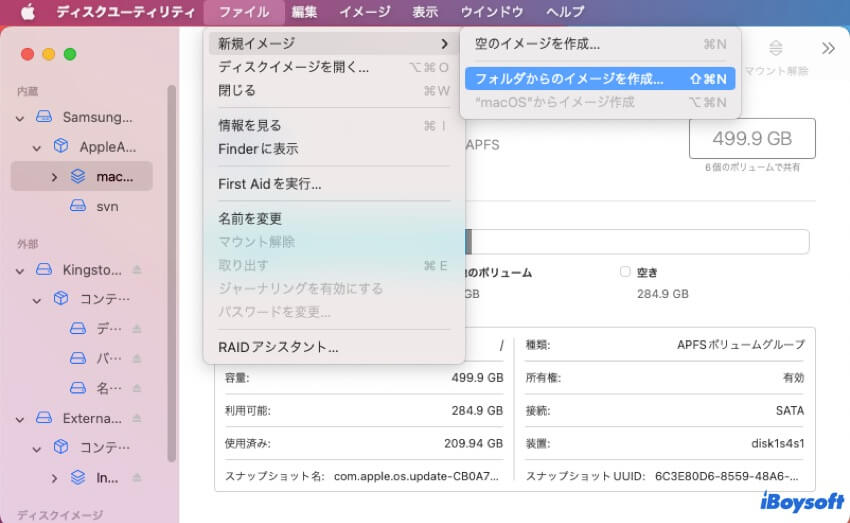Click the SATA connection value
The height and width of the screenshot is (523, 850).
point(790,410)
